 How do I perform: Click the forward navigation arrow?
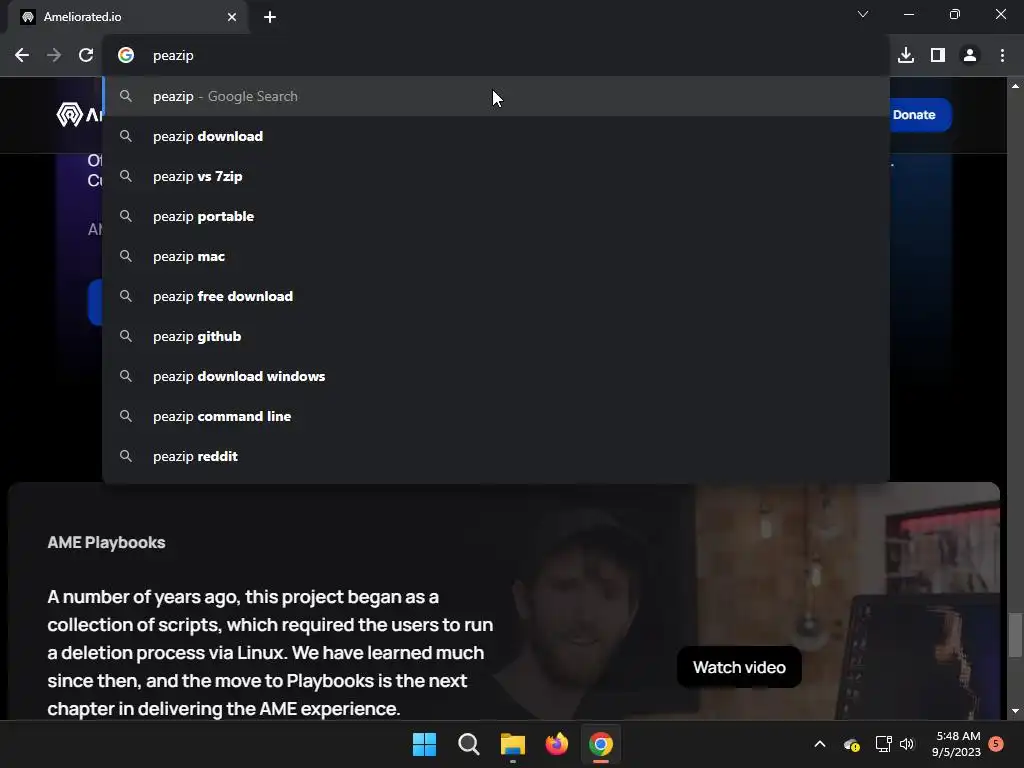(54, 56)
